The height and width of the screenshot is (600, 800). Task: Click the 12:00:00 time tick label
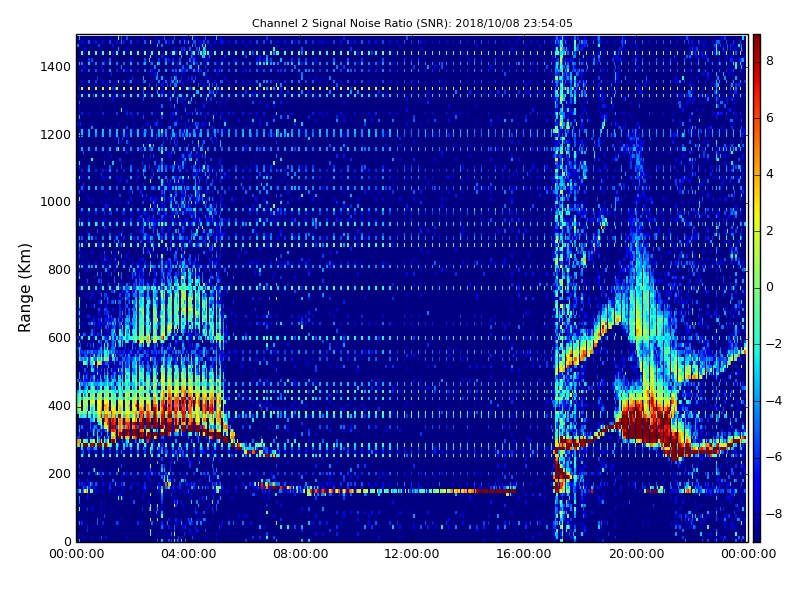pyautogui.click(x=412, y=554)
